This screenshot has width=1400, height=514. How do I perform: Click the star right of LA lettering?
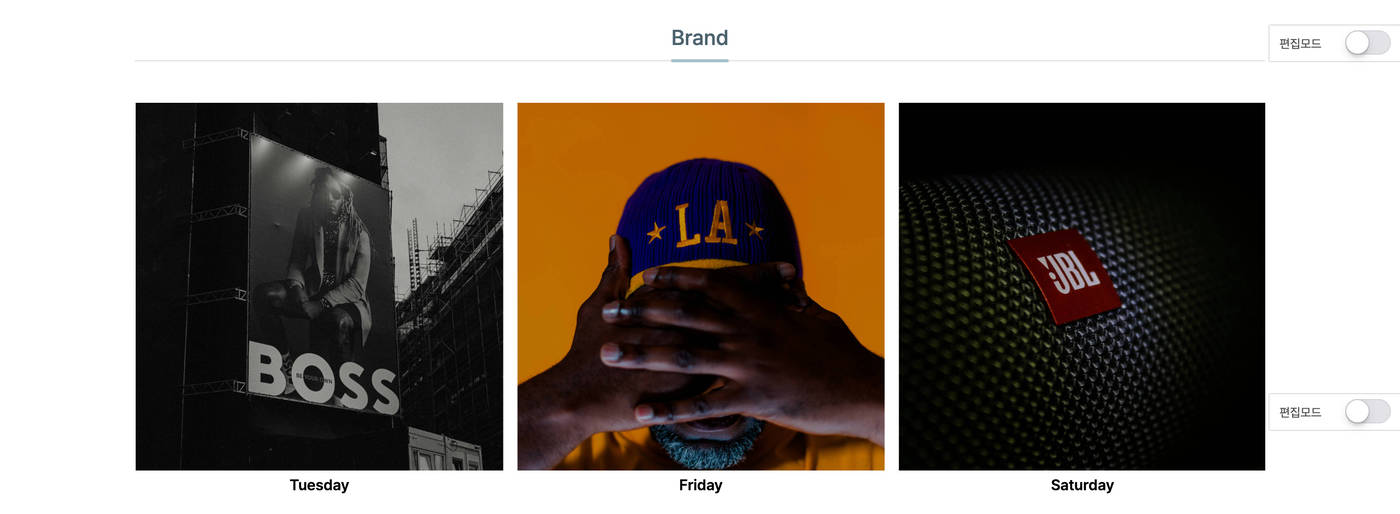(x=754, y=230)
